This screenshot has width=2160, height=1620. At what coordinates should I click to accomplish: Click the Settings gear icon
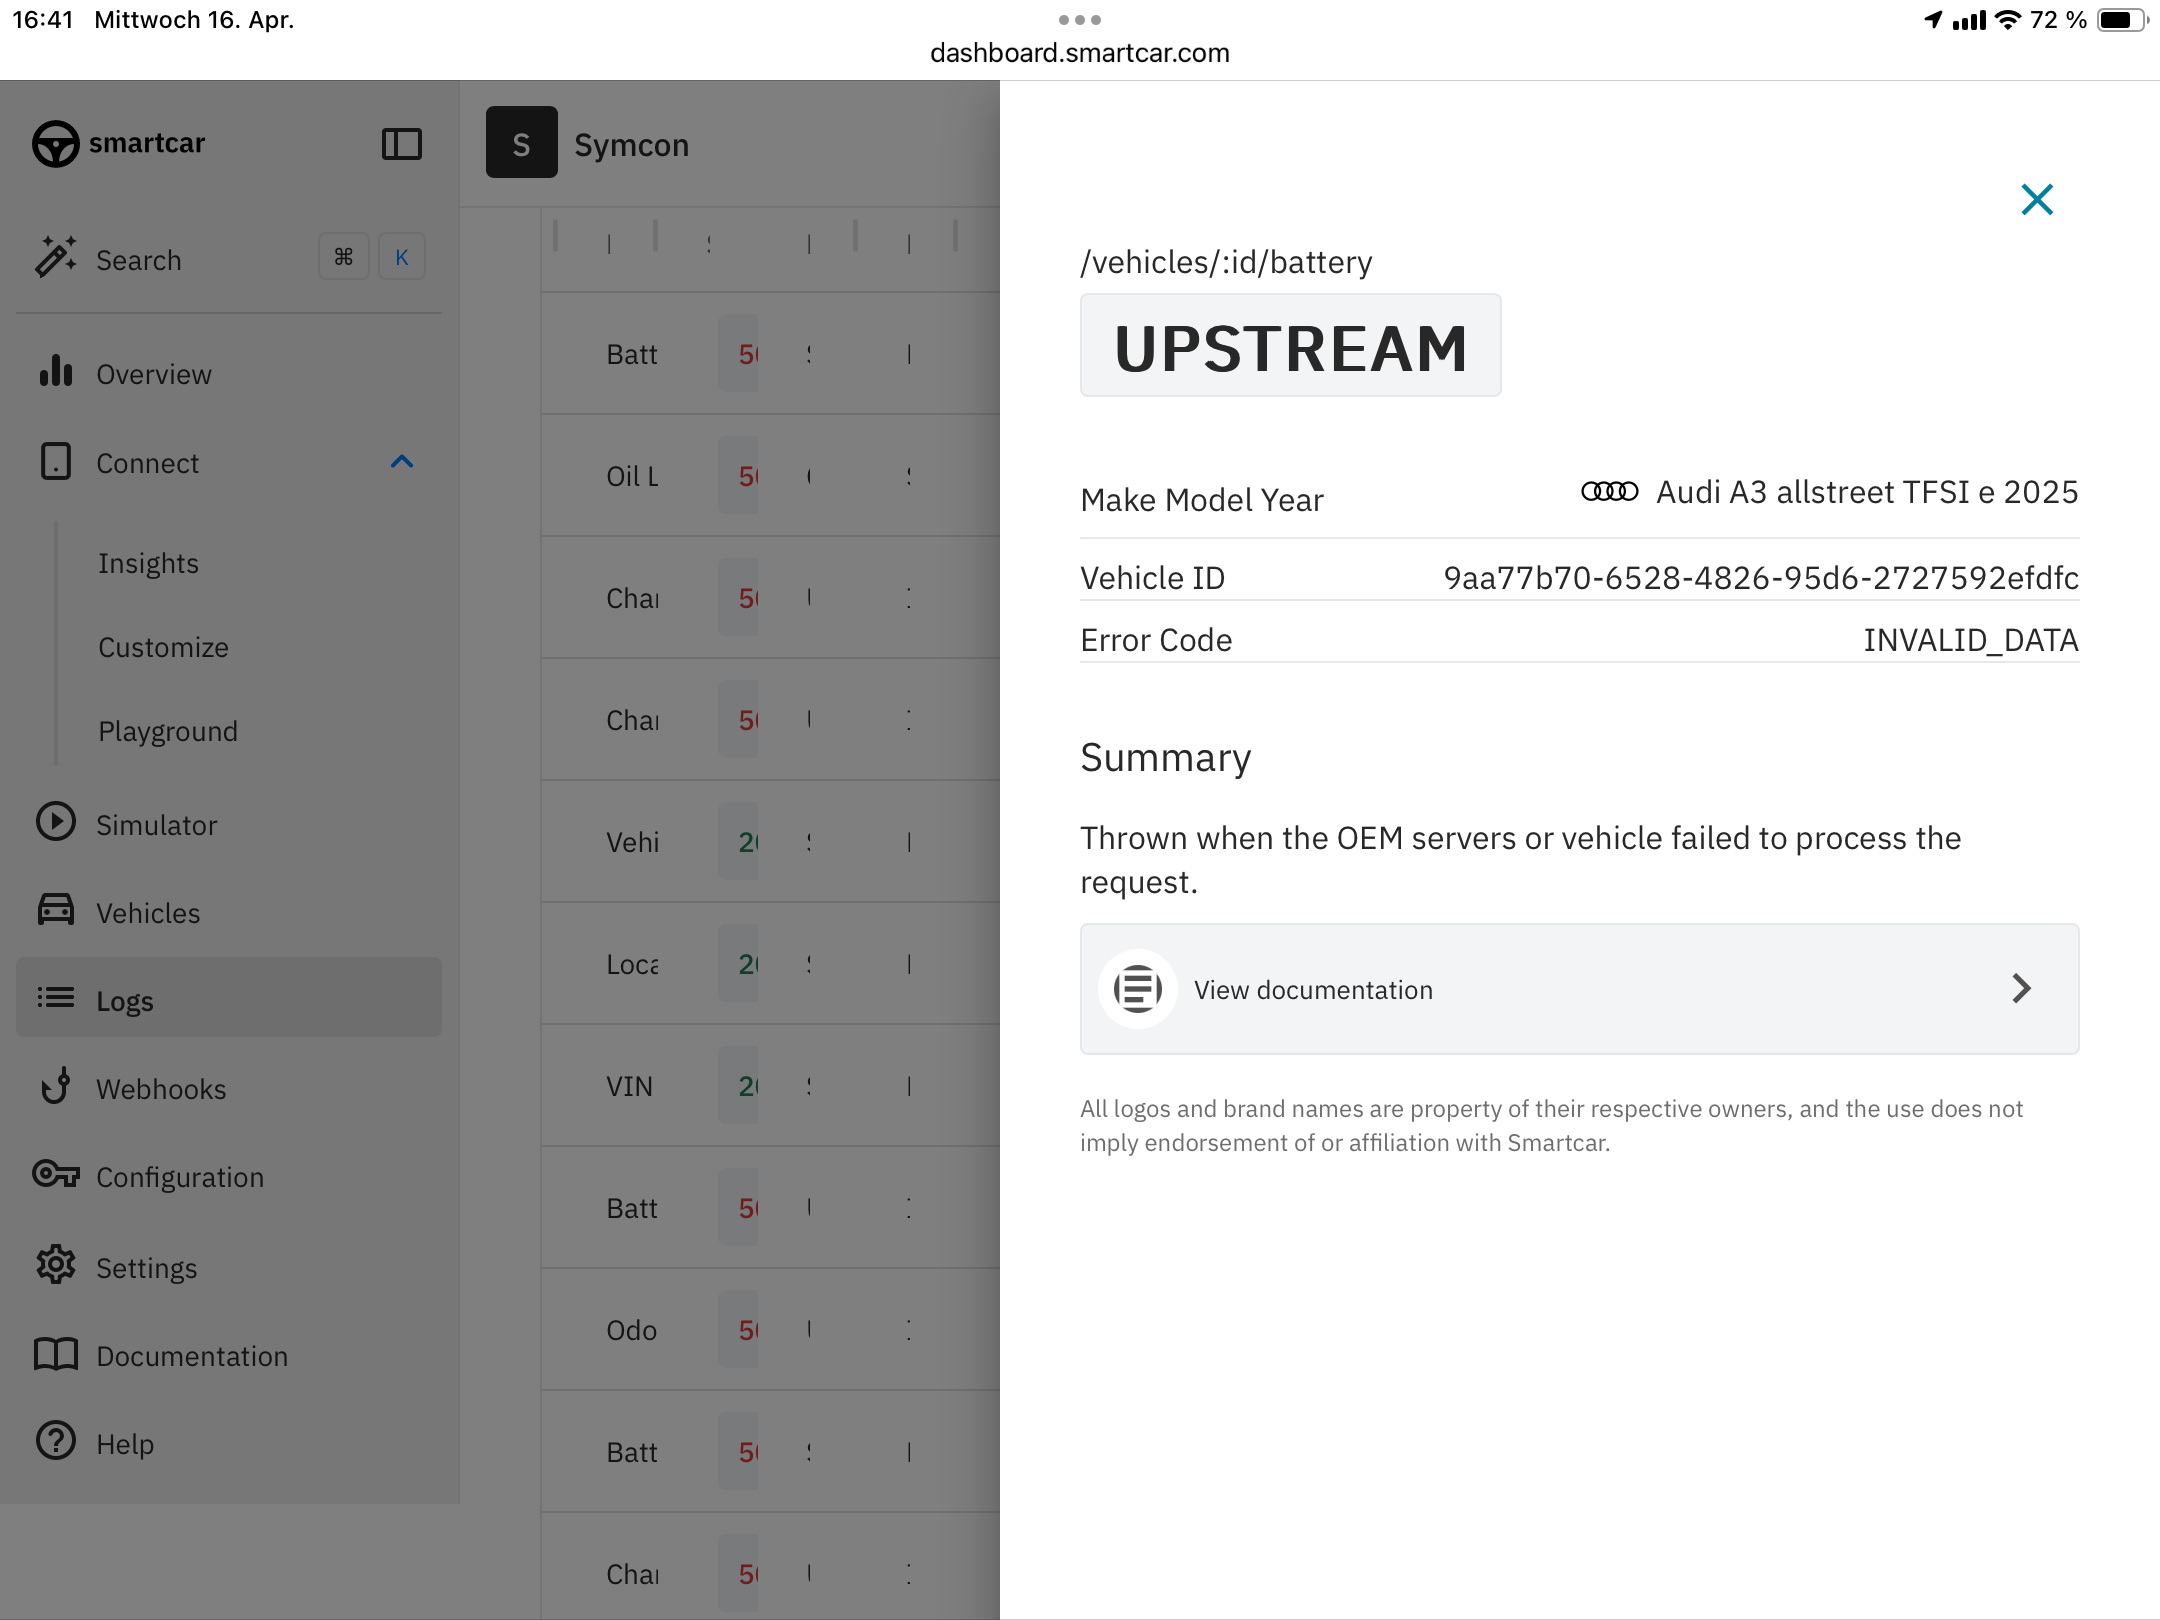(x=56, y=1264)
